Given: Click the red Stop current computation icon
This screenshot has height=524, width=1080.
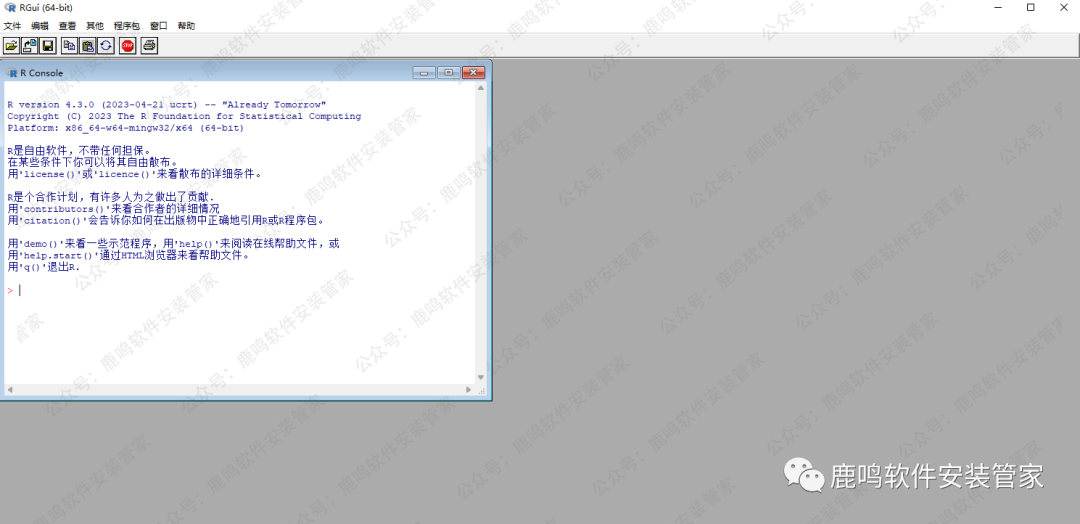Looking at the screenshot, I should click(128, 45).
